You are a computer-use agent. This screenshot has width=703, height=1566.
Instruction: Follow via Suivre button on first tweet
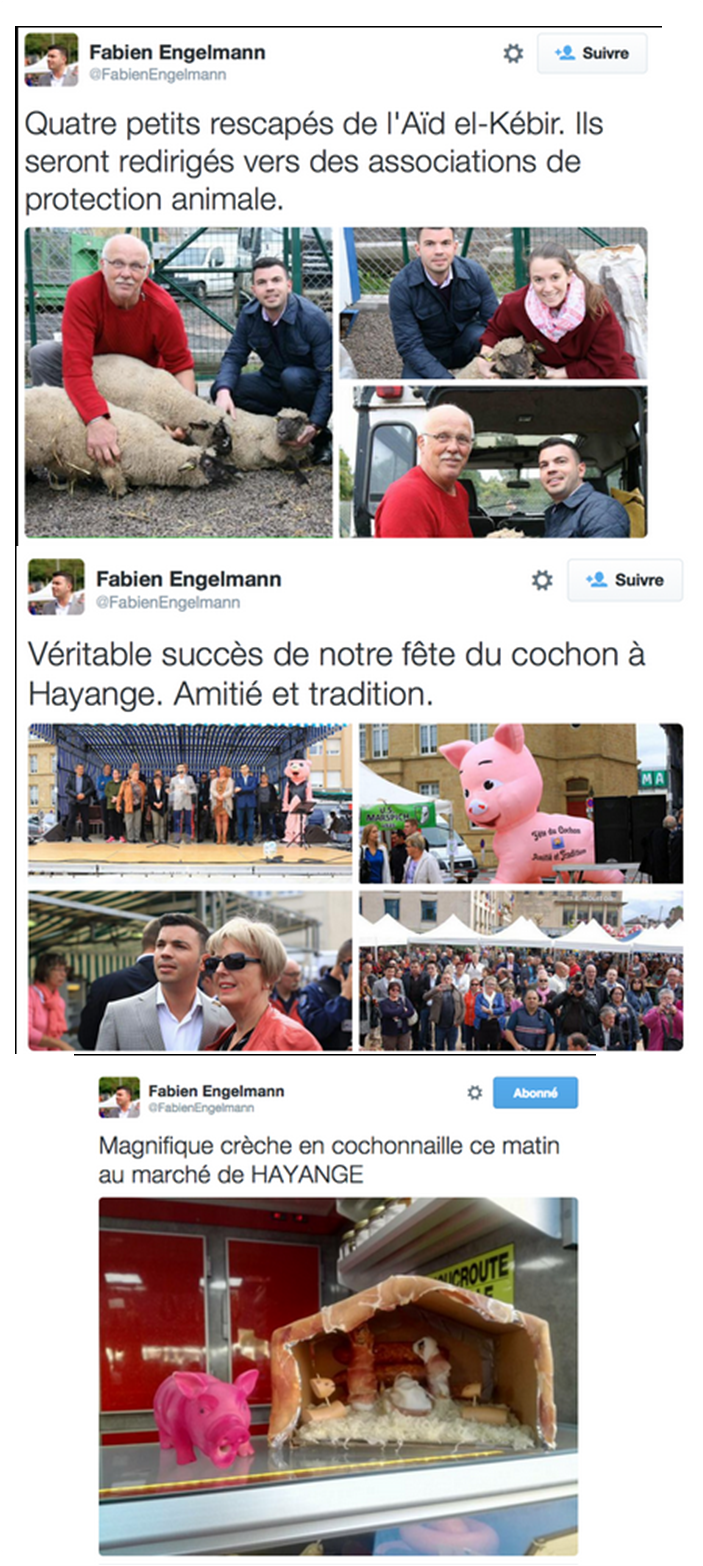pos(592,53)
